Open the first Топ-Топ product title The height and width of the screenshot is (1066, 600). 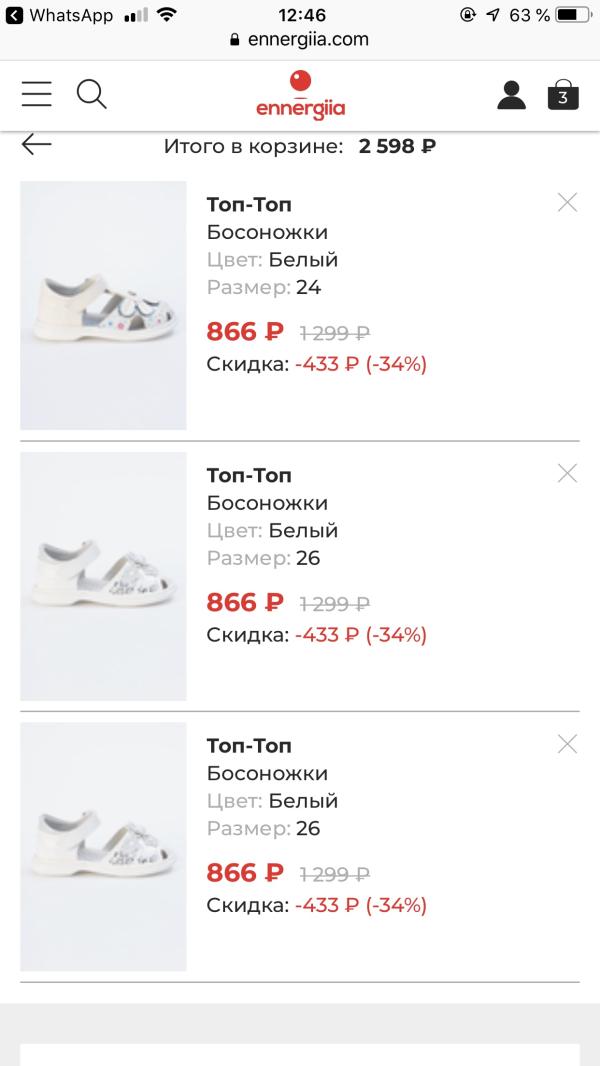249,204
